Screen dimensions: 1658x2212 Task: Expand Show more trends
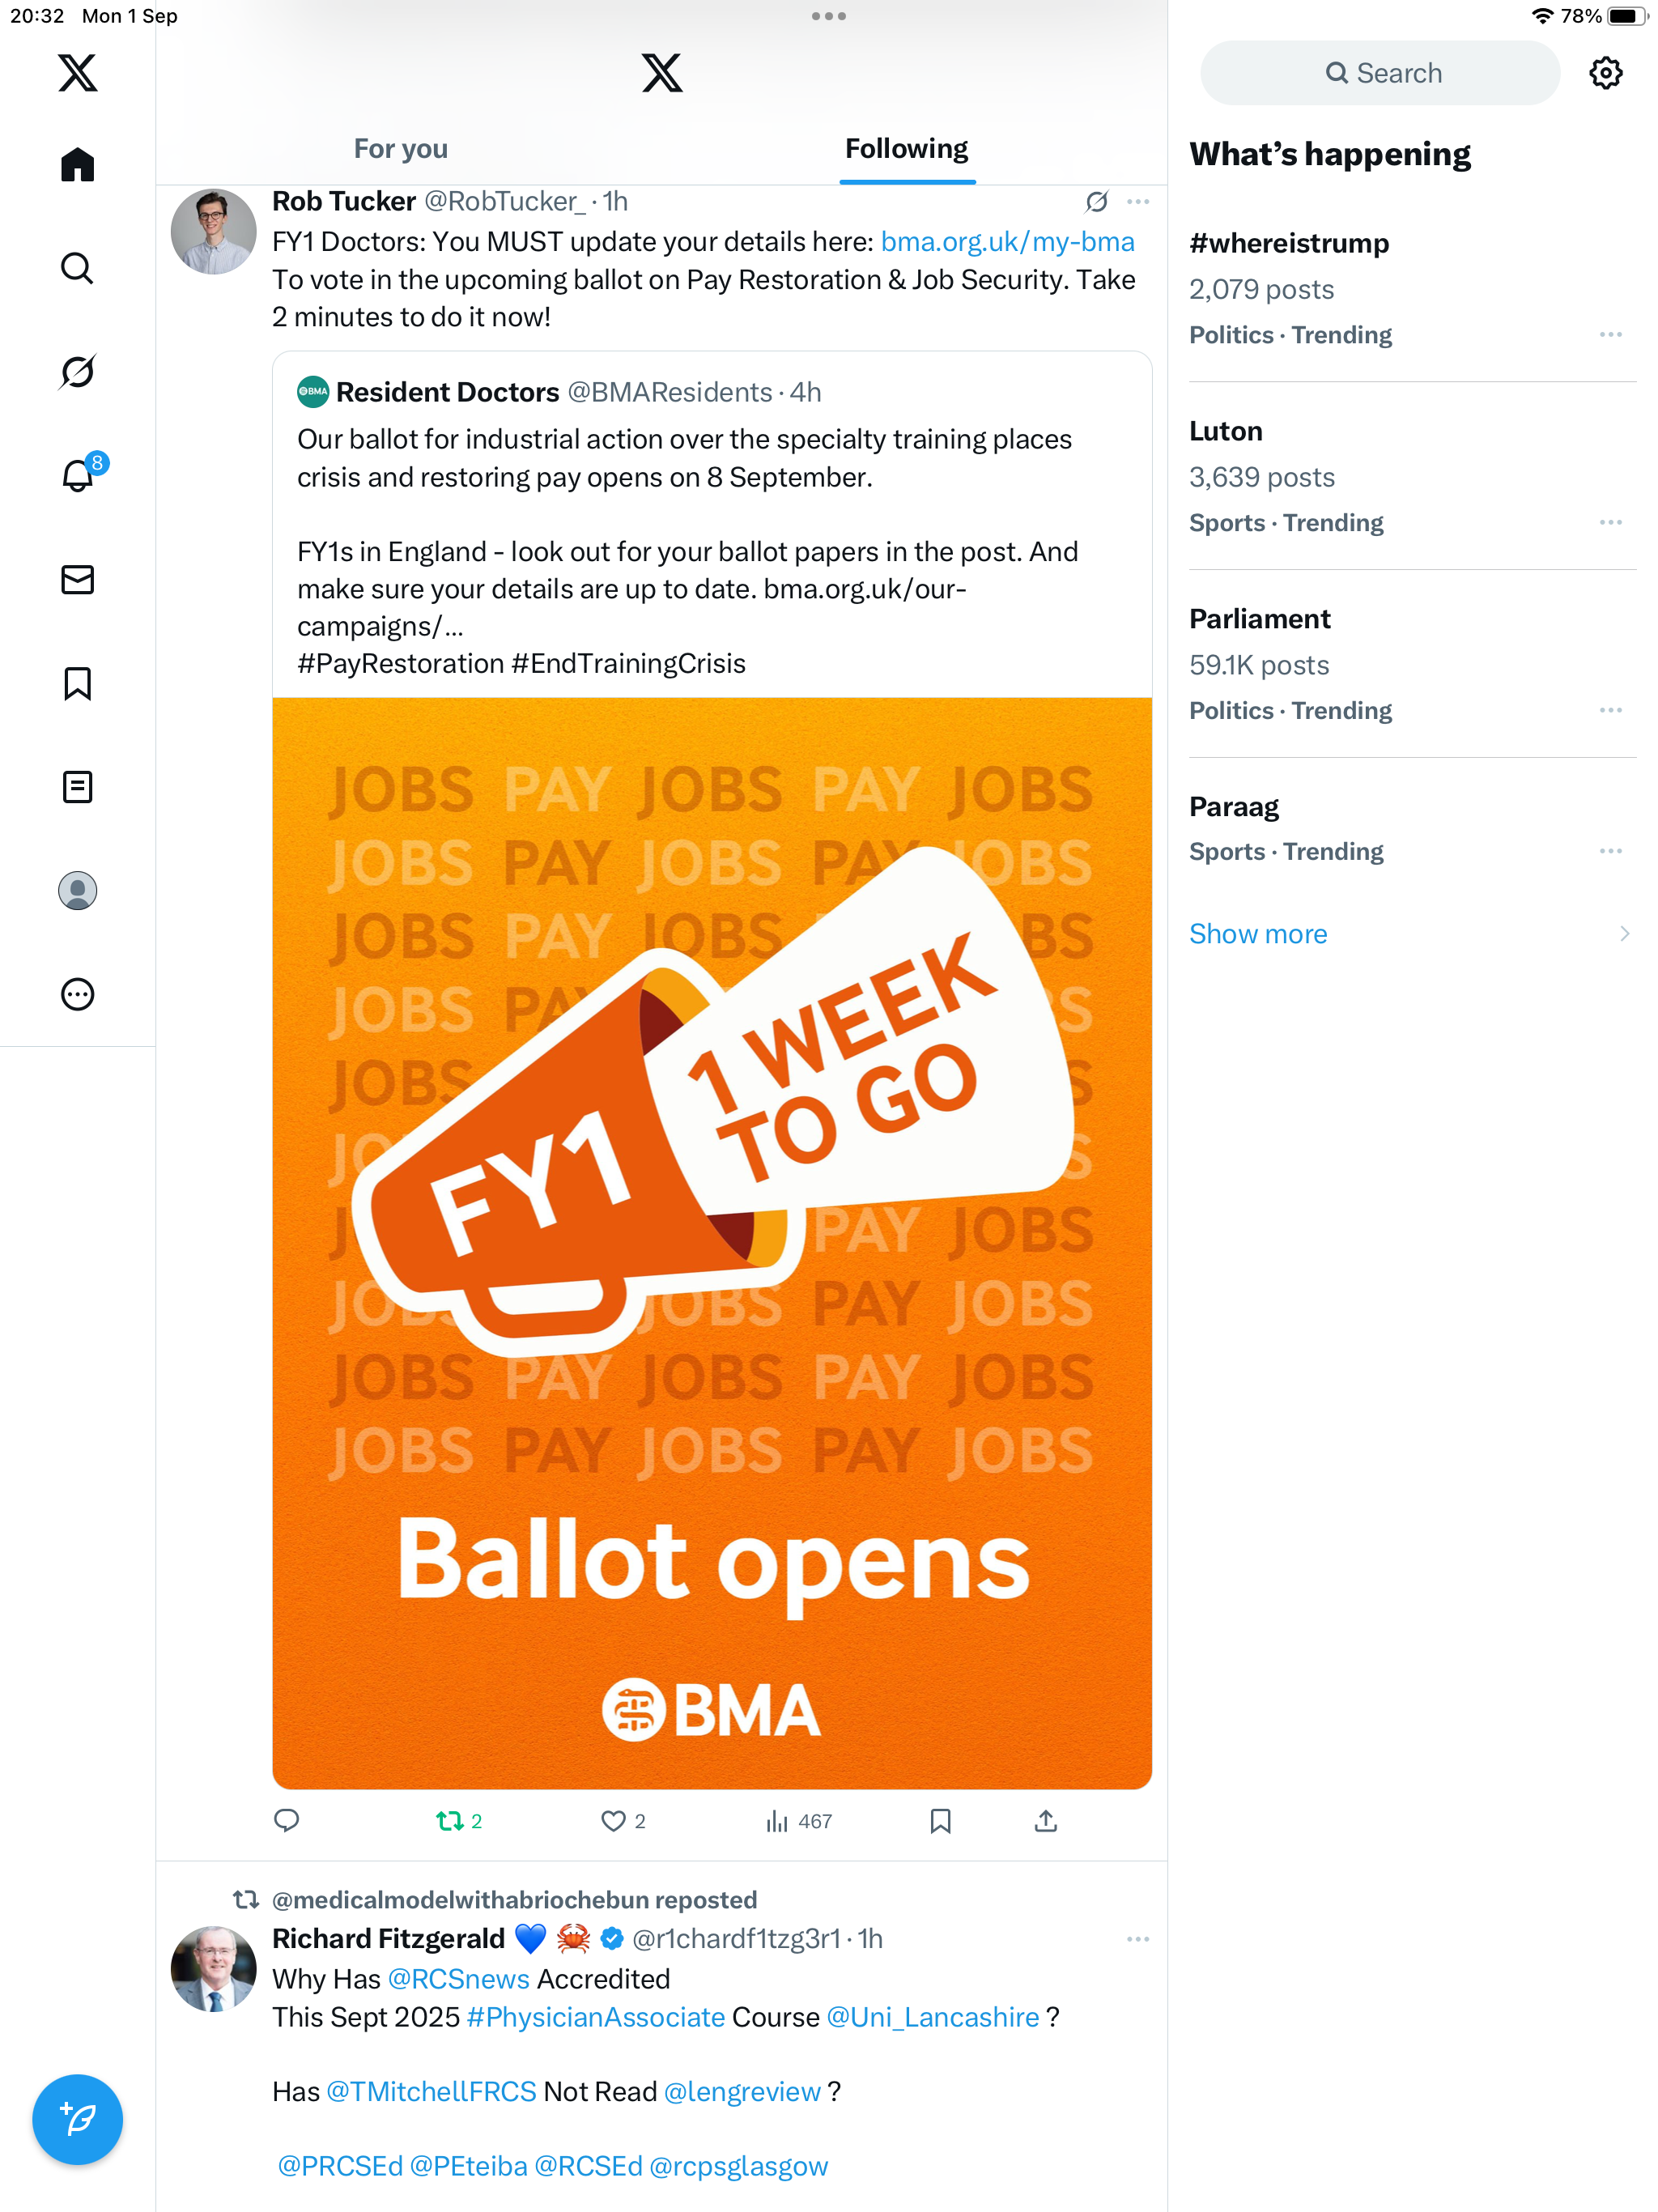click(x=1258, y=933)
